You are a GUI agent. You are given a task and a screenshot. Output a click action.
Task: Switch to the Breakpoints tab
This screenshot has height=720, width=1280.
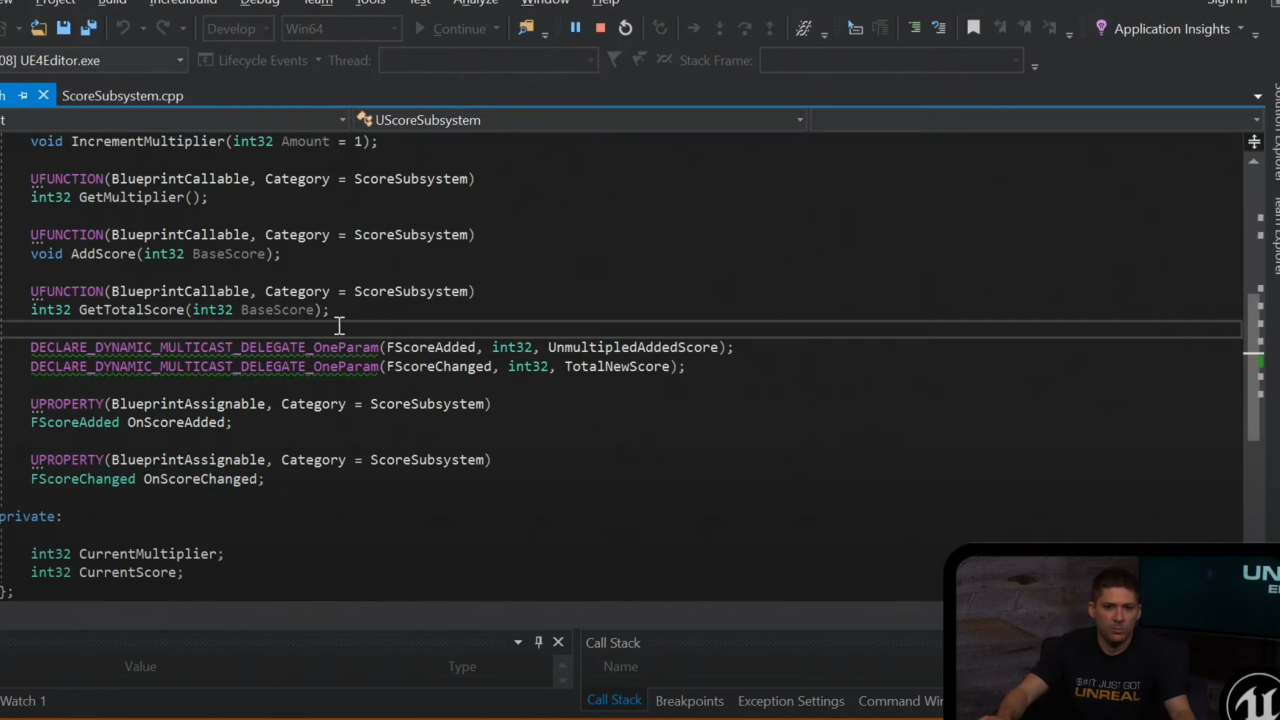tap(690, 701)
